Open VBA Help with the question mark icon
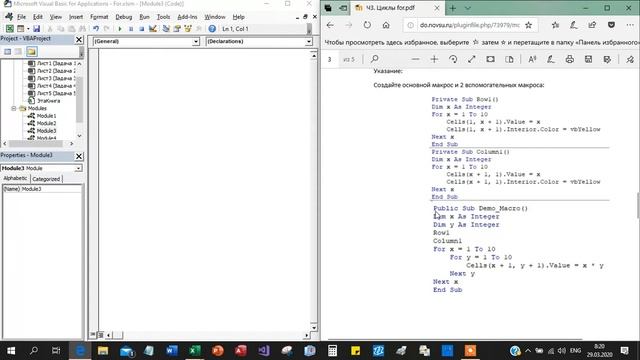640x360 pixels. click(212, 29)
